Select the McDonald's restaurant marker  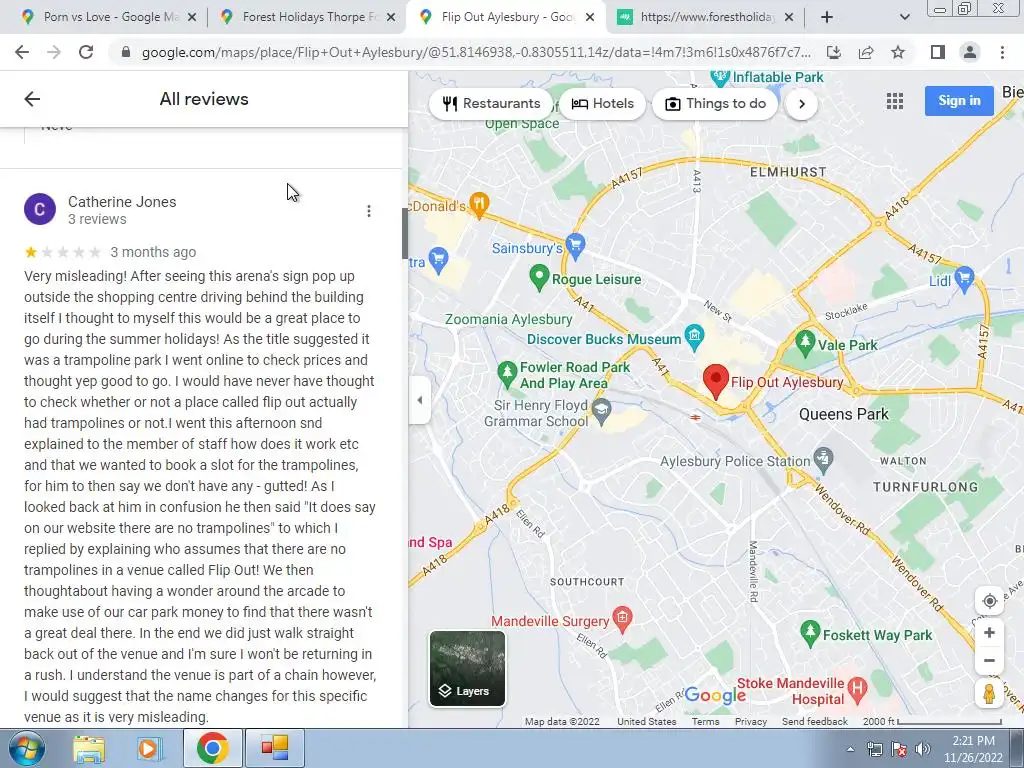pos(479,204)
